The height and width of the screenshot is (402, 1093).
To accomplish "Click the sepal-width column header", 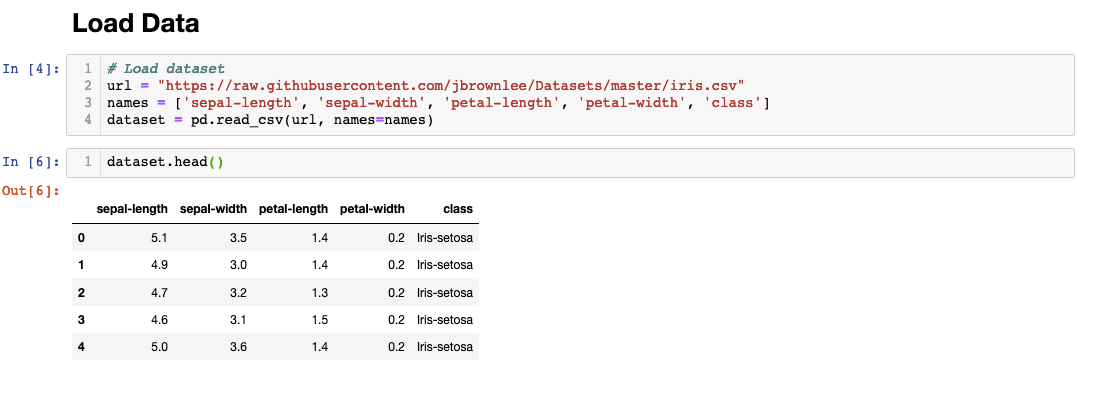I will (213, 208).
